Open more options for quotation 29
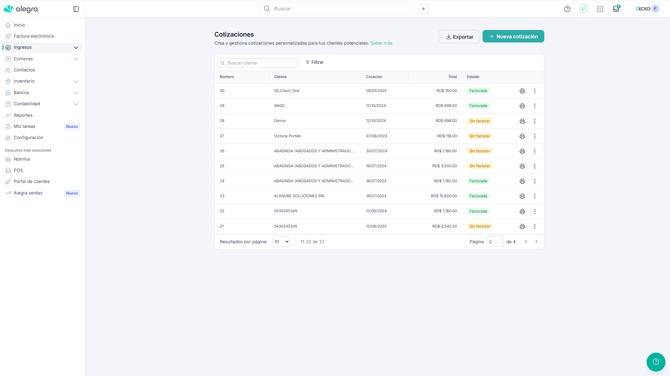The height and width of the screenshot is (376, 670). (535, 106)
